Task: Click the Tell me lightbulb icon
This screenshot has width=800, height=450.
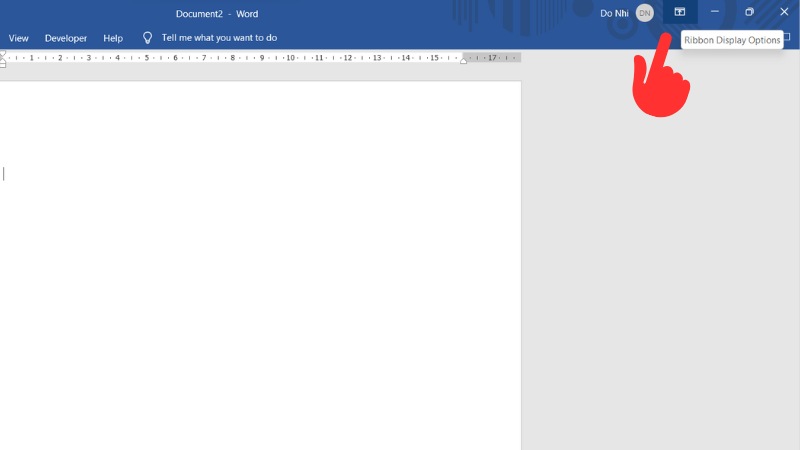Action: click(x=148, y=38)
